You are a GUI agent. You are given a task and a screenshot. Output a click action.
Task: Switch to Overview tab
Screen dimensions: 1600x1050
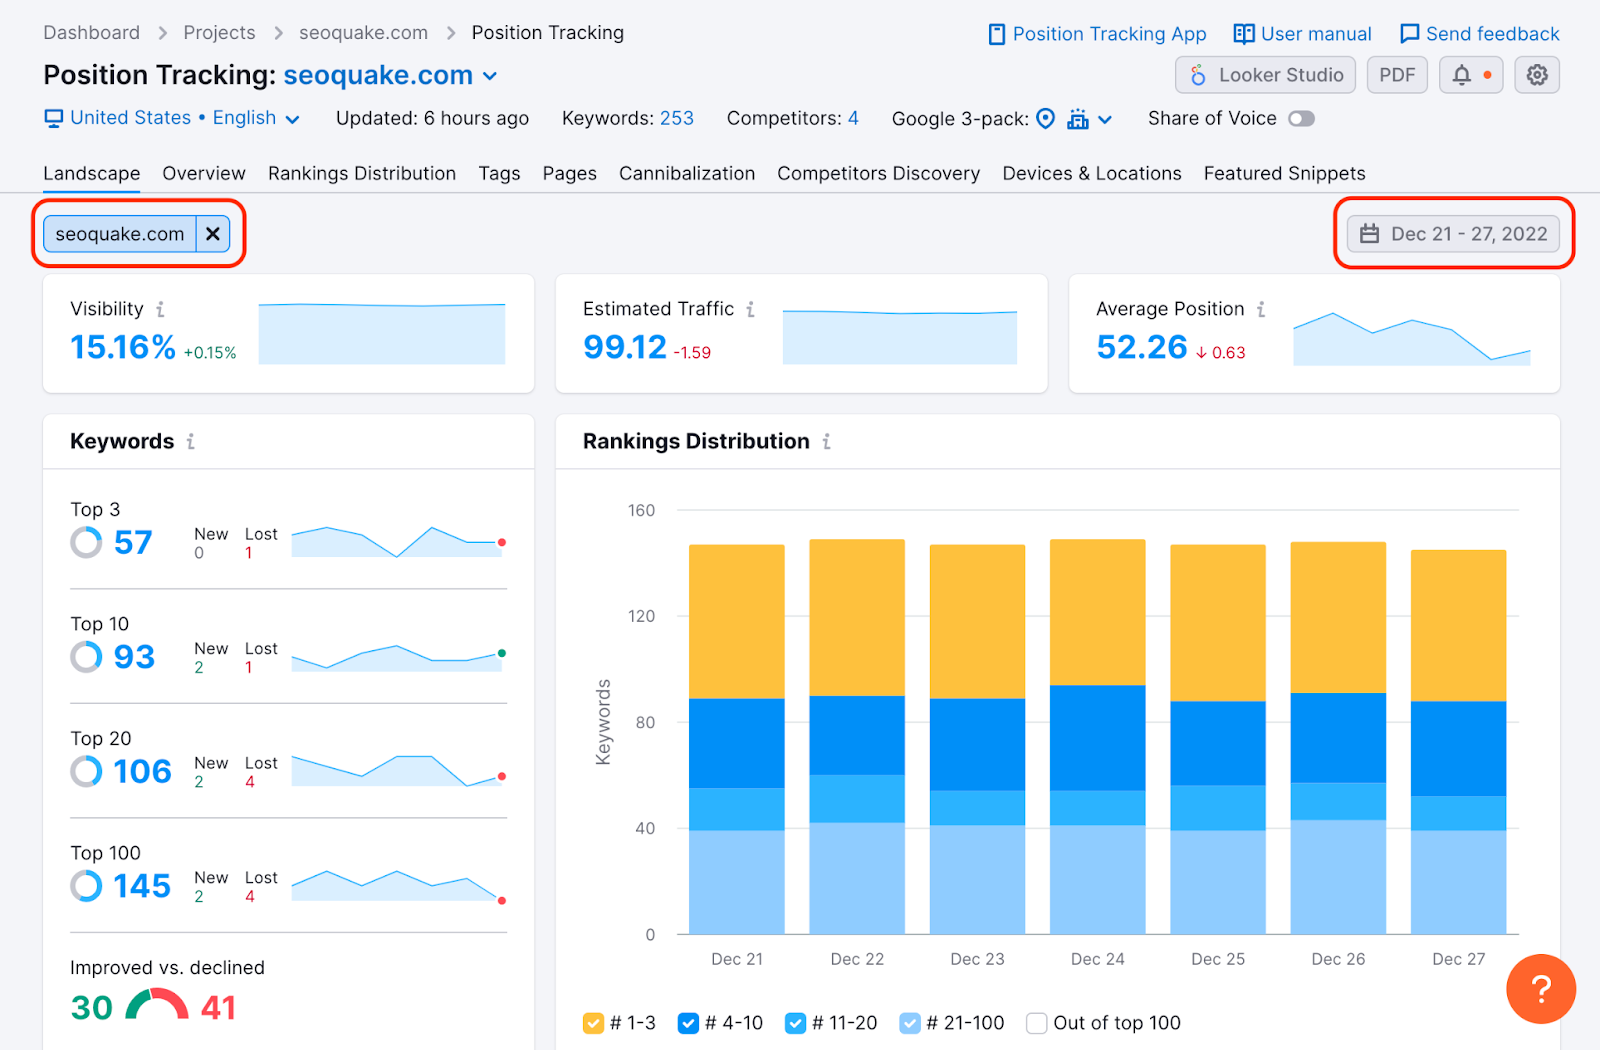tap(204, 173)
